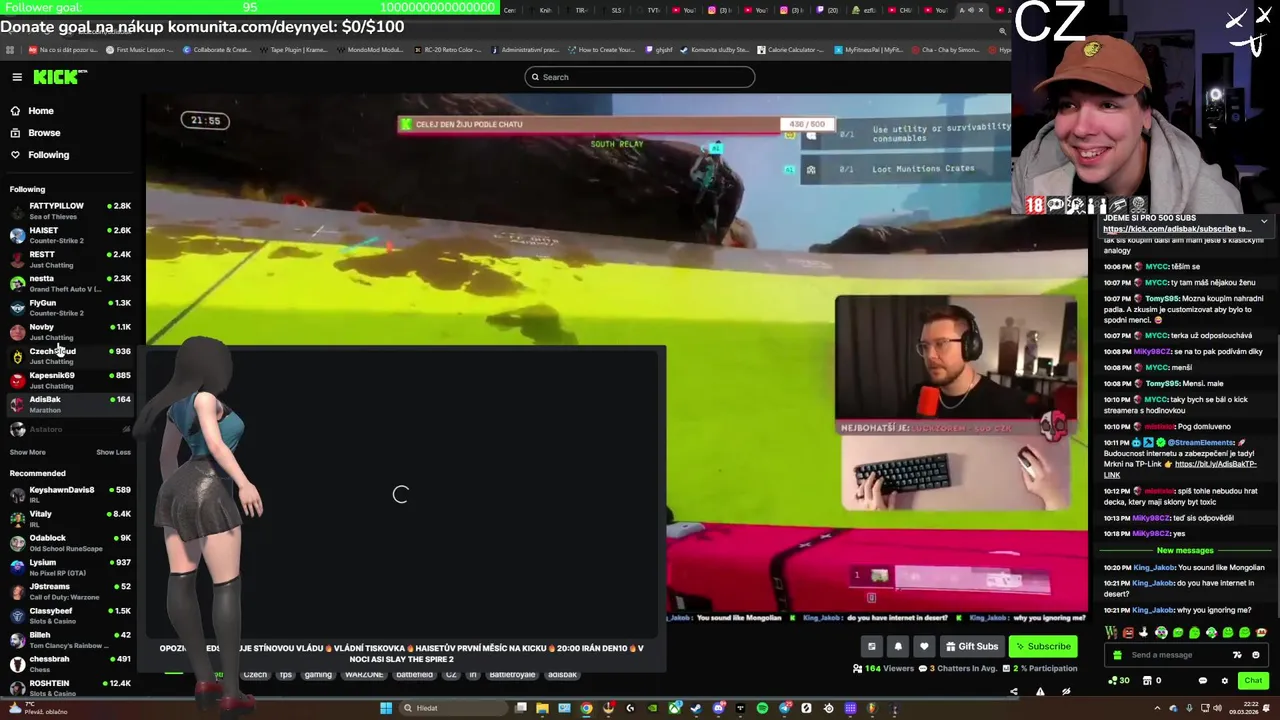The image size is (1280, 720).
Task: Open the Following page in sidebar
Action: pyautogui.click(x=48, y=155)
